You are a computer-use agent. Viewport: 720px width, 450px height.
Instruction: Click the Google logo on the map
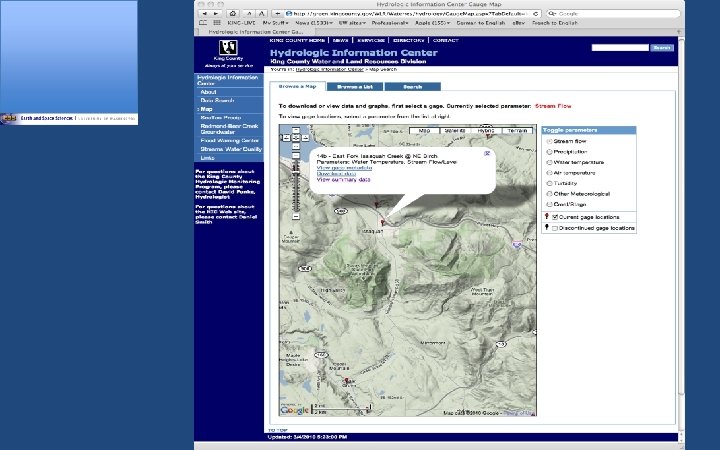click(x=295, y=410)
